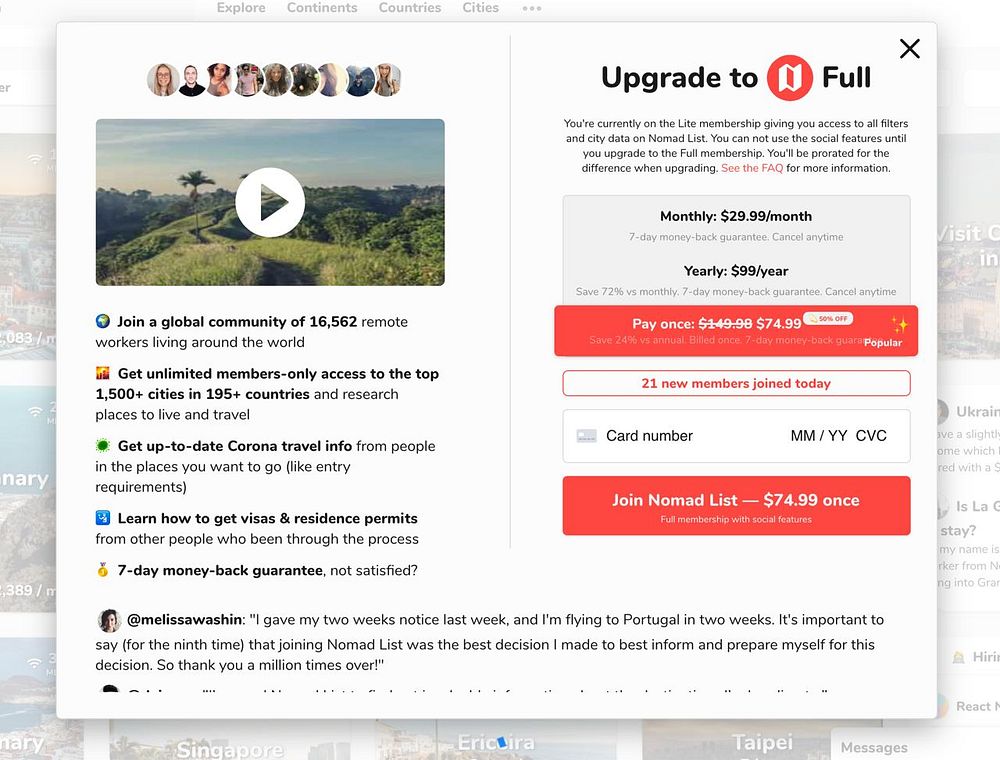The width and height of the screenshot is (1000, 760).
Task: Follow the See the FAQ link
Action: (752, 168)
